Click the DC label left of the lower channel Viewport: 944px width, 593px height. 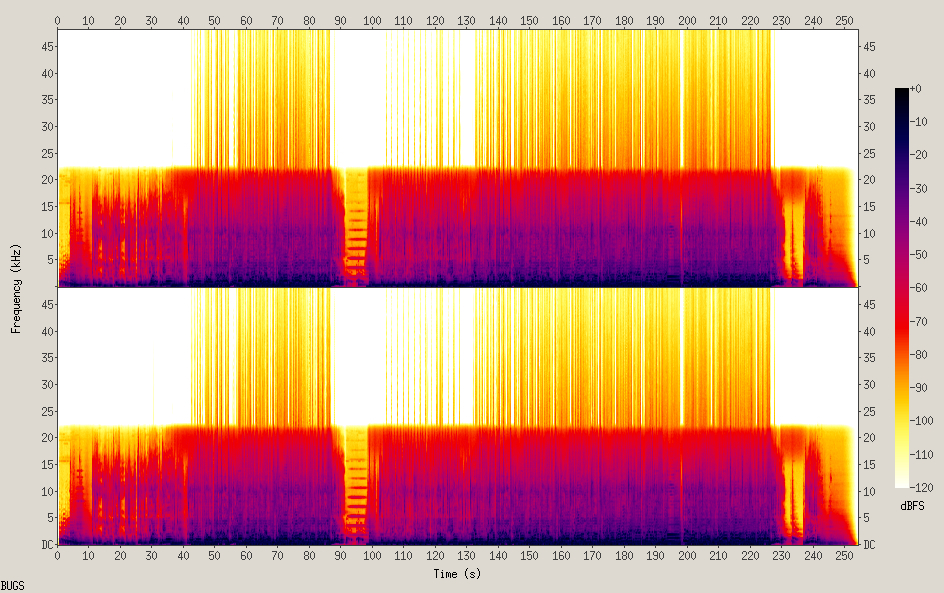point(46,545)
